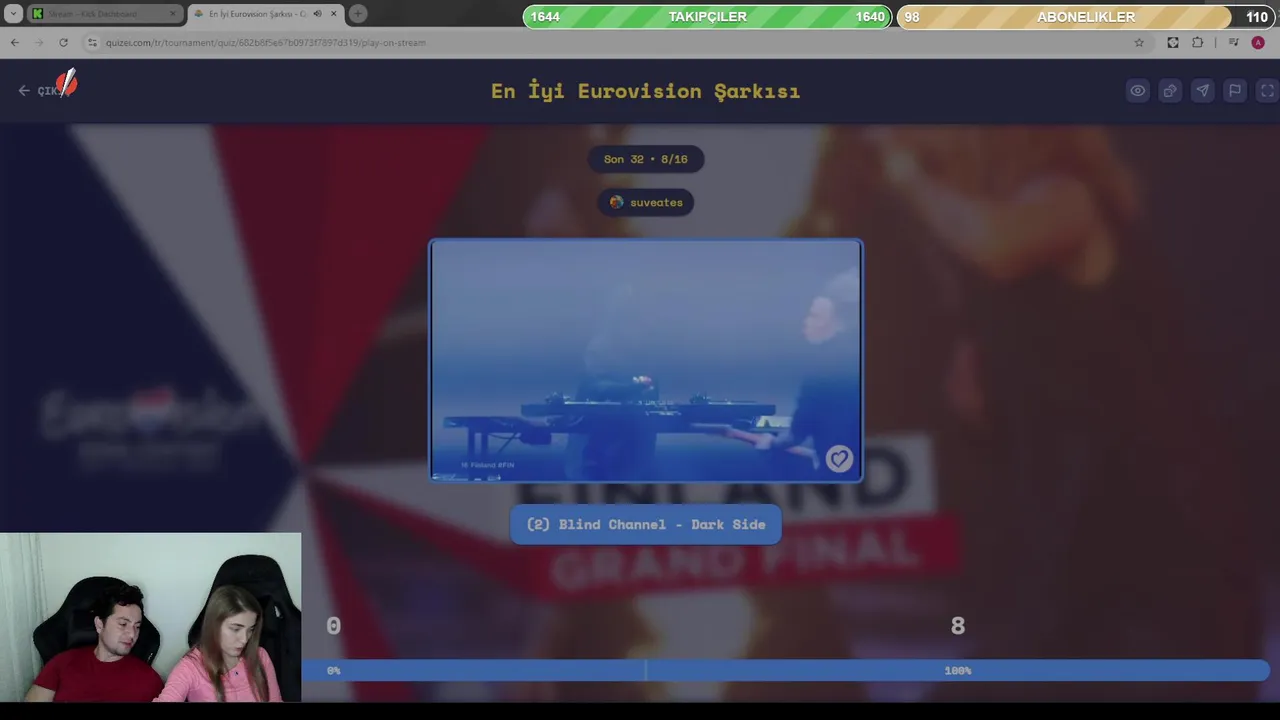Open the tab search dropdown
Image resolution: width=1280 pixels, height=720 pixels.
[x=13, y=14]
